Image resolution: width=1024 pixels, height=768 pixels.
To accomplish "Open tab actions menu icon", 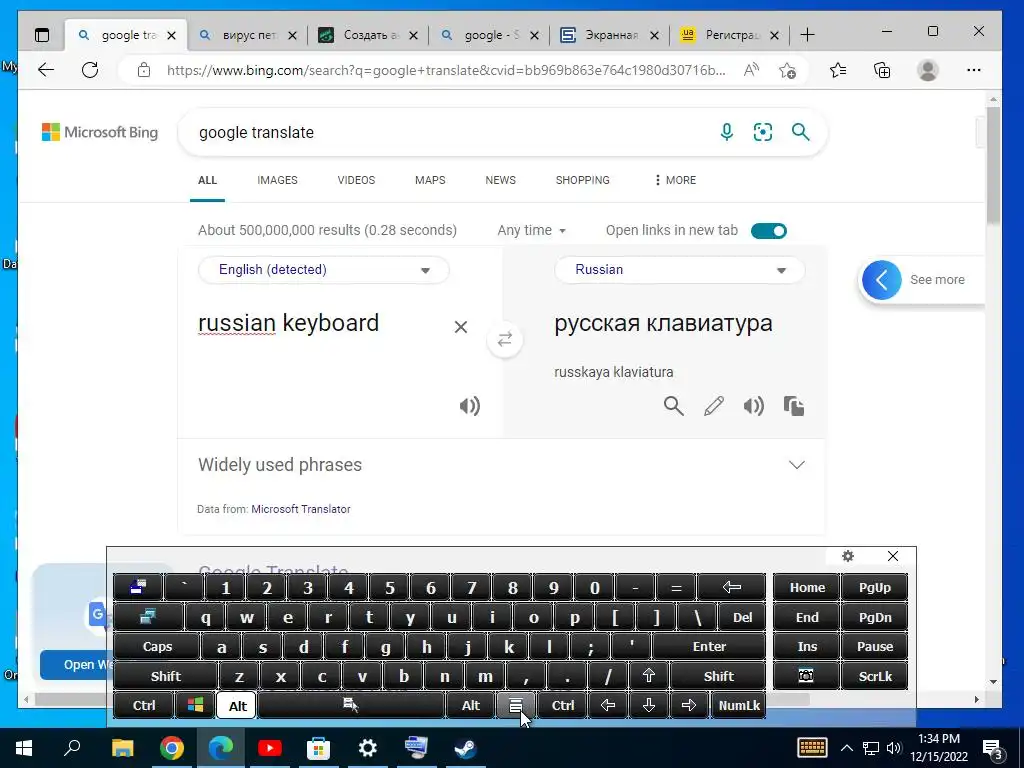I will [42, 35].
